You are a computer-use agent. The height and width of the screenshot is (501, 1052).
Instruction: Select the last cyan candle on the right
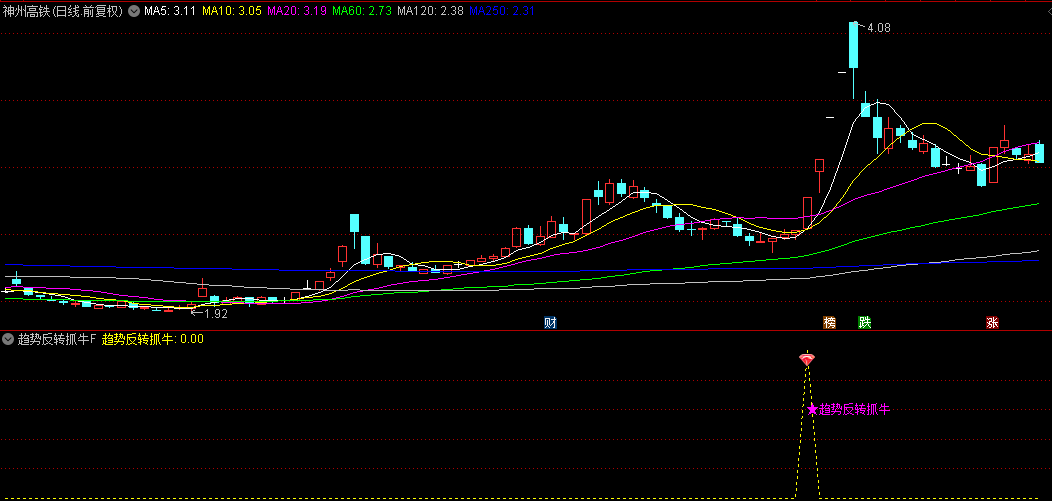(x=1039, y=153)
